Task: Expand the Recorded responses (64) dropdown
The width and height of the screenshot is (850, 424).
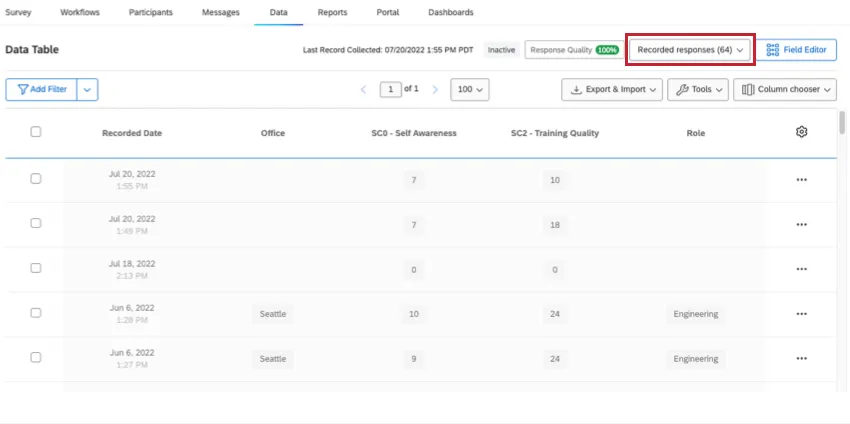Action: [x=690, y=50]
